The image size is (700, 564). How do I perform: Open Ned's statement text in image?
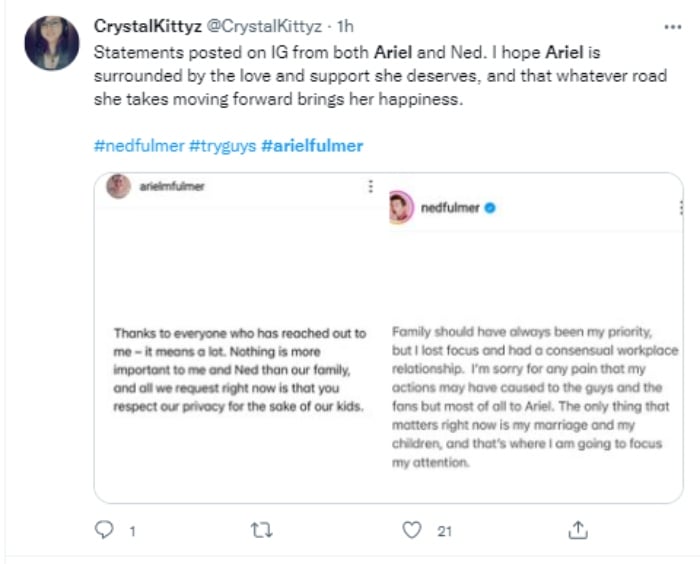[x=535, y=397]
